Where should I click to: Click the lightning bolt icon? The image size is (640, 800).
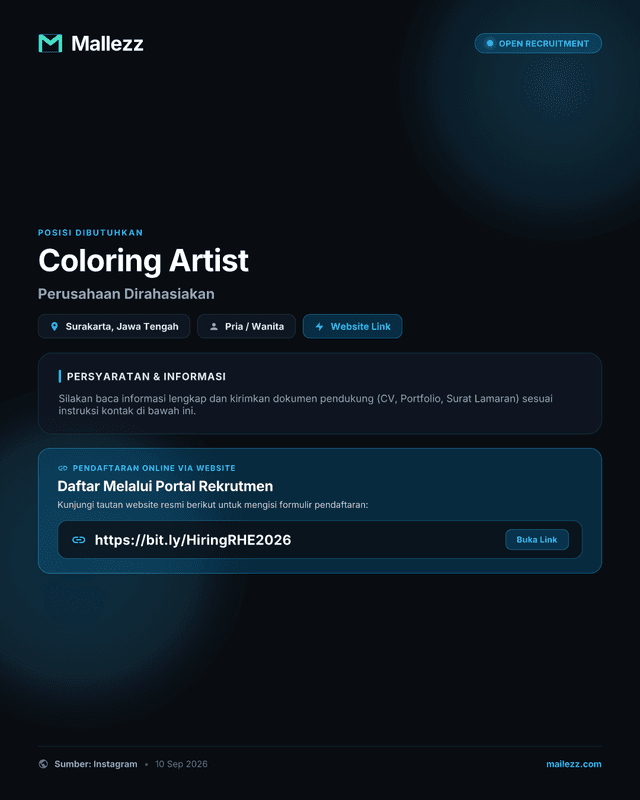point(319,327)
